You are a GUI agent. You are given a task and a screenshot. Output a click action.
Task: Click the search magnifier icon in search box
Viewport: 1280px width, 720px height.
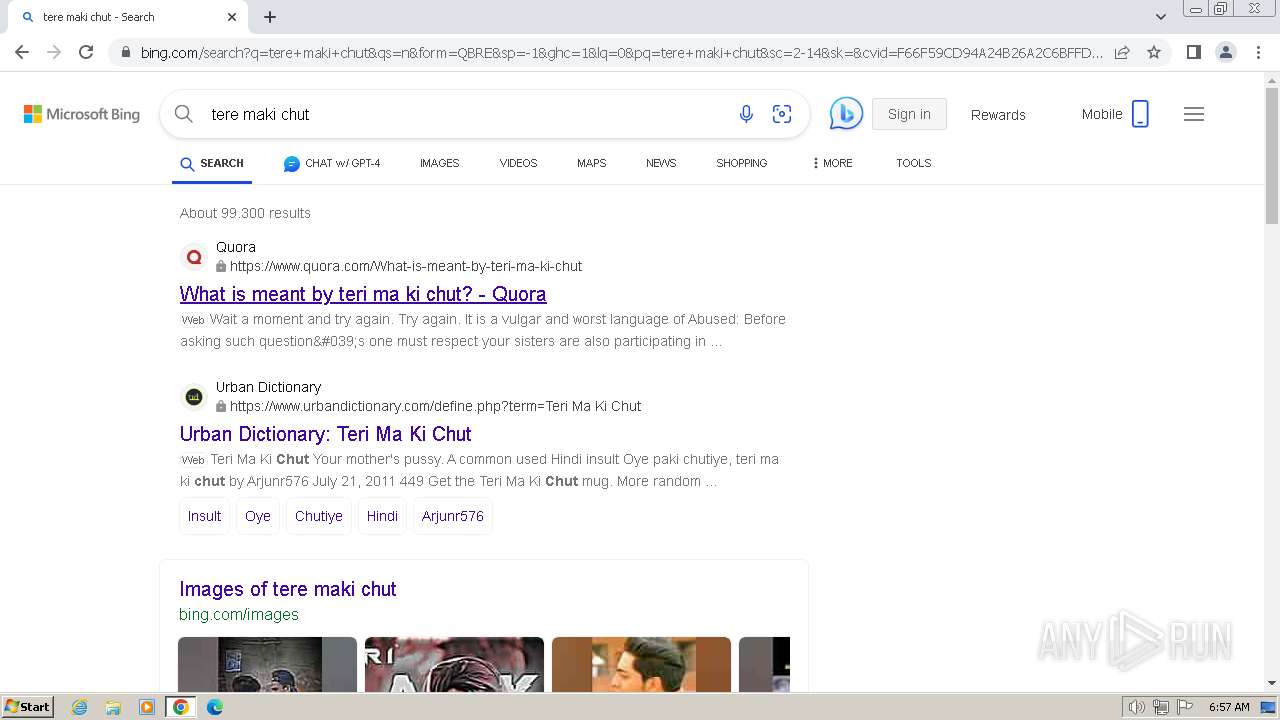point(184,114)
